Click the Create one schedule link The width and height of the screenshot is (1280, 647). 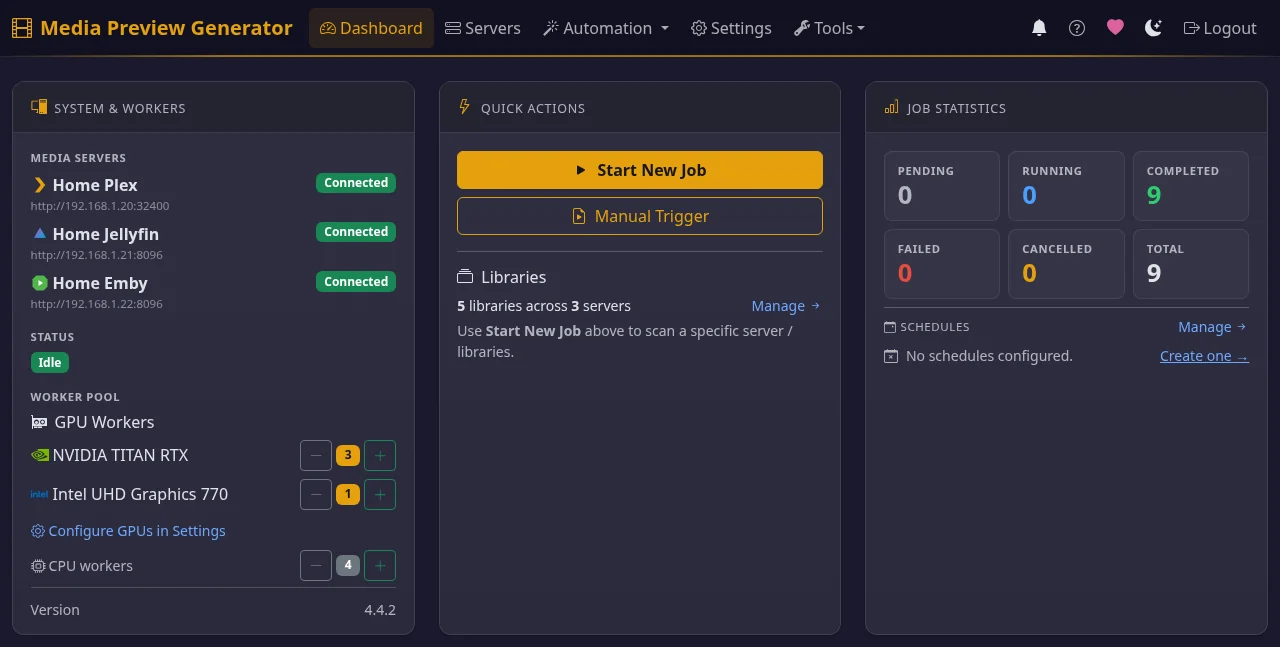[x=1204, y=356]
